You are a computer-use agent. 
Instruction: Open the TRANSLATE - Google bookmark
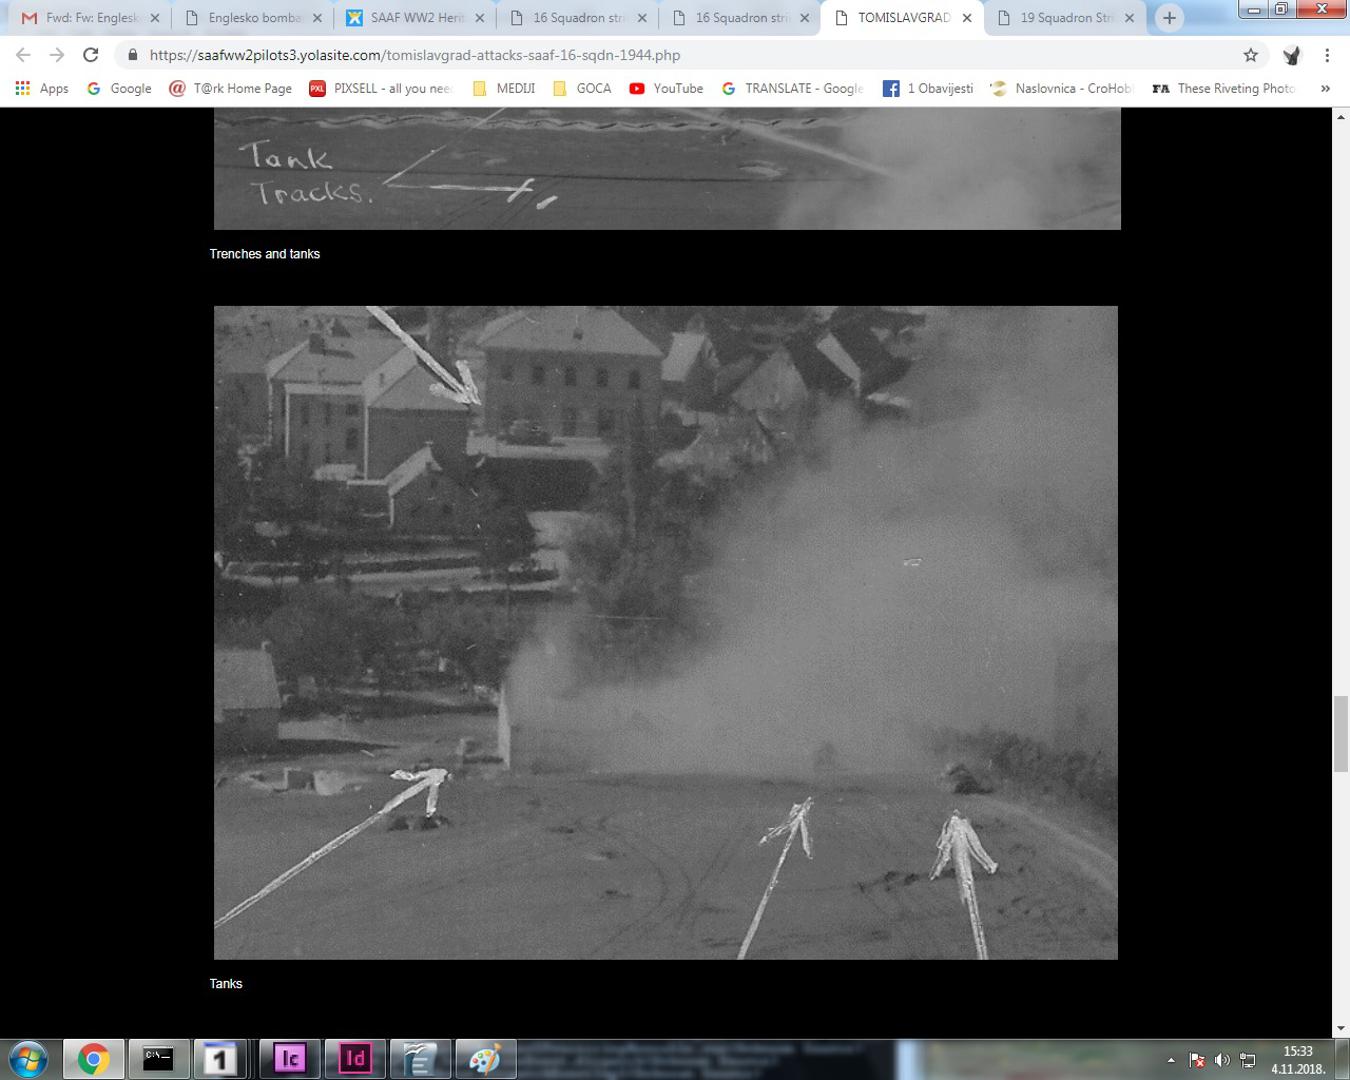pos(793,88)
